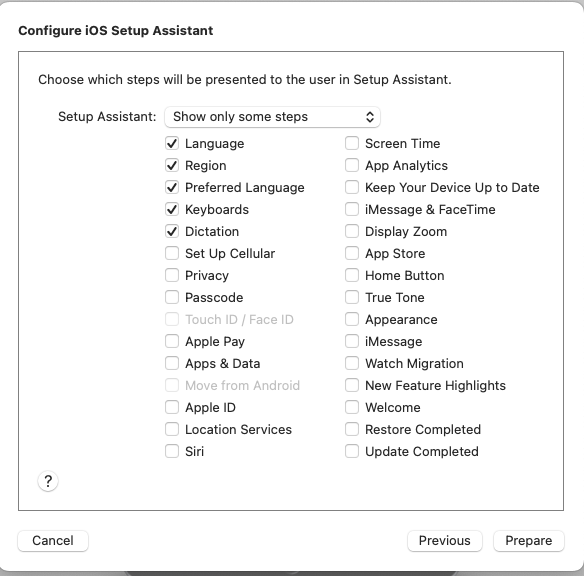Check the Update Completed checkbox
The width and height of the screenshot is (584, 576).
point(352,451)
